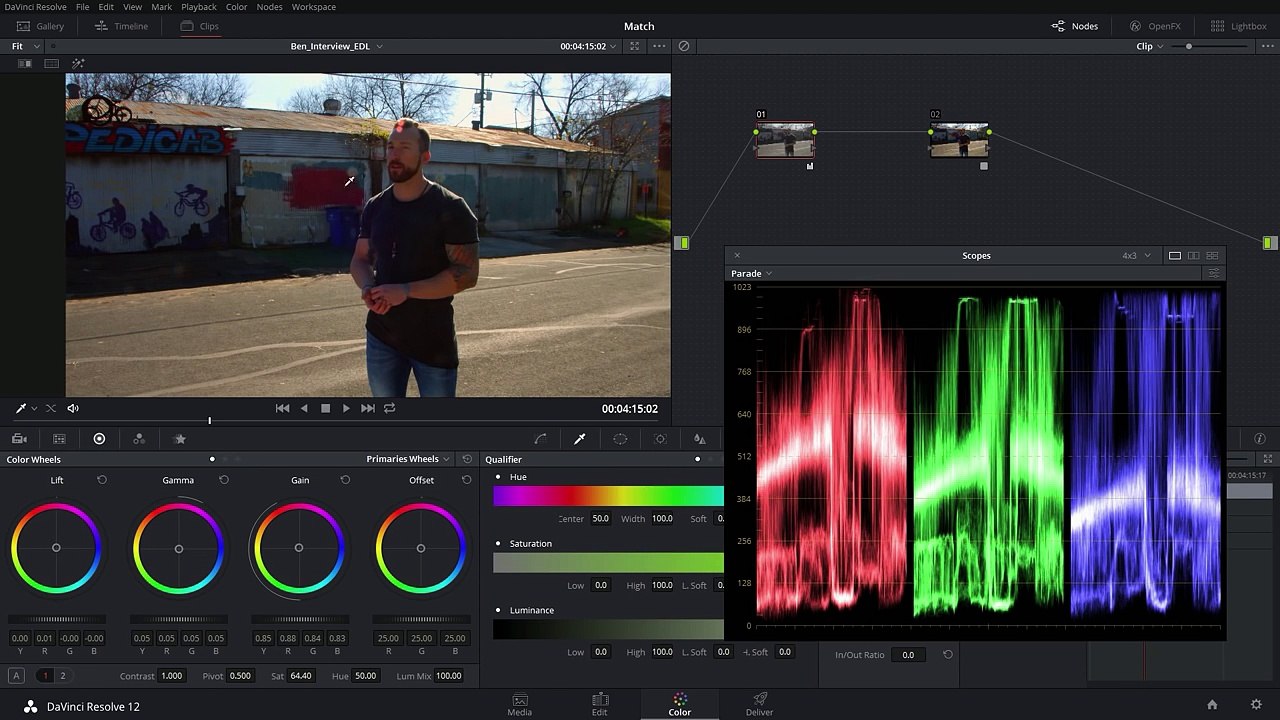
Task: Open the Curves palette icon
Action: coord(540,439)
